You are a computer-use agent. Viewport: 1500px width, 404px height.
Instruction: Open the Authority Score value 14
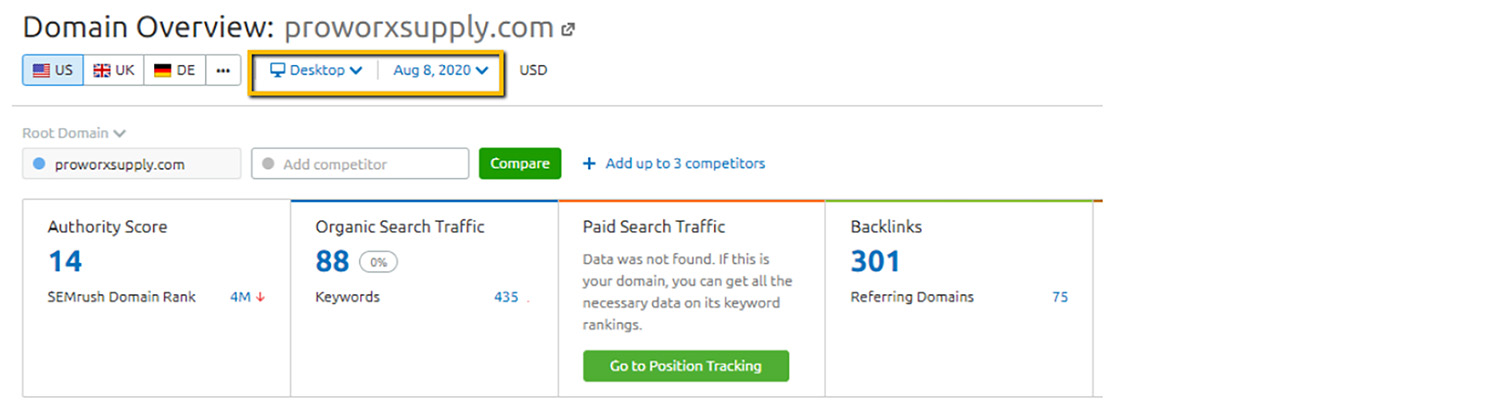[65, 262]
